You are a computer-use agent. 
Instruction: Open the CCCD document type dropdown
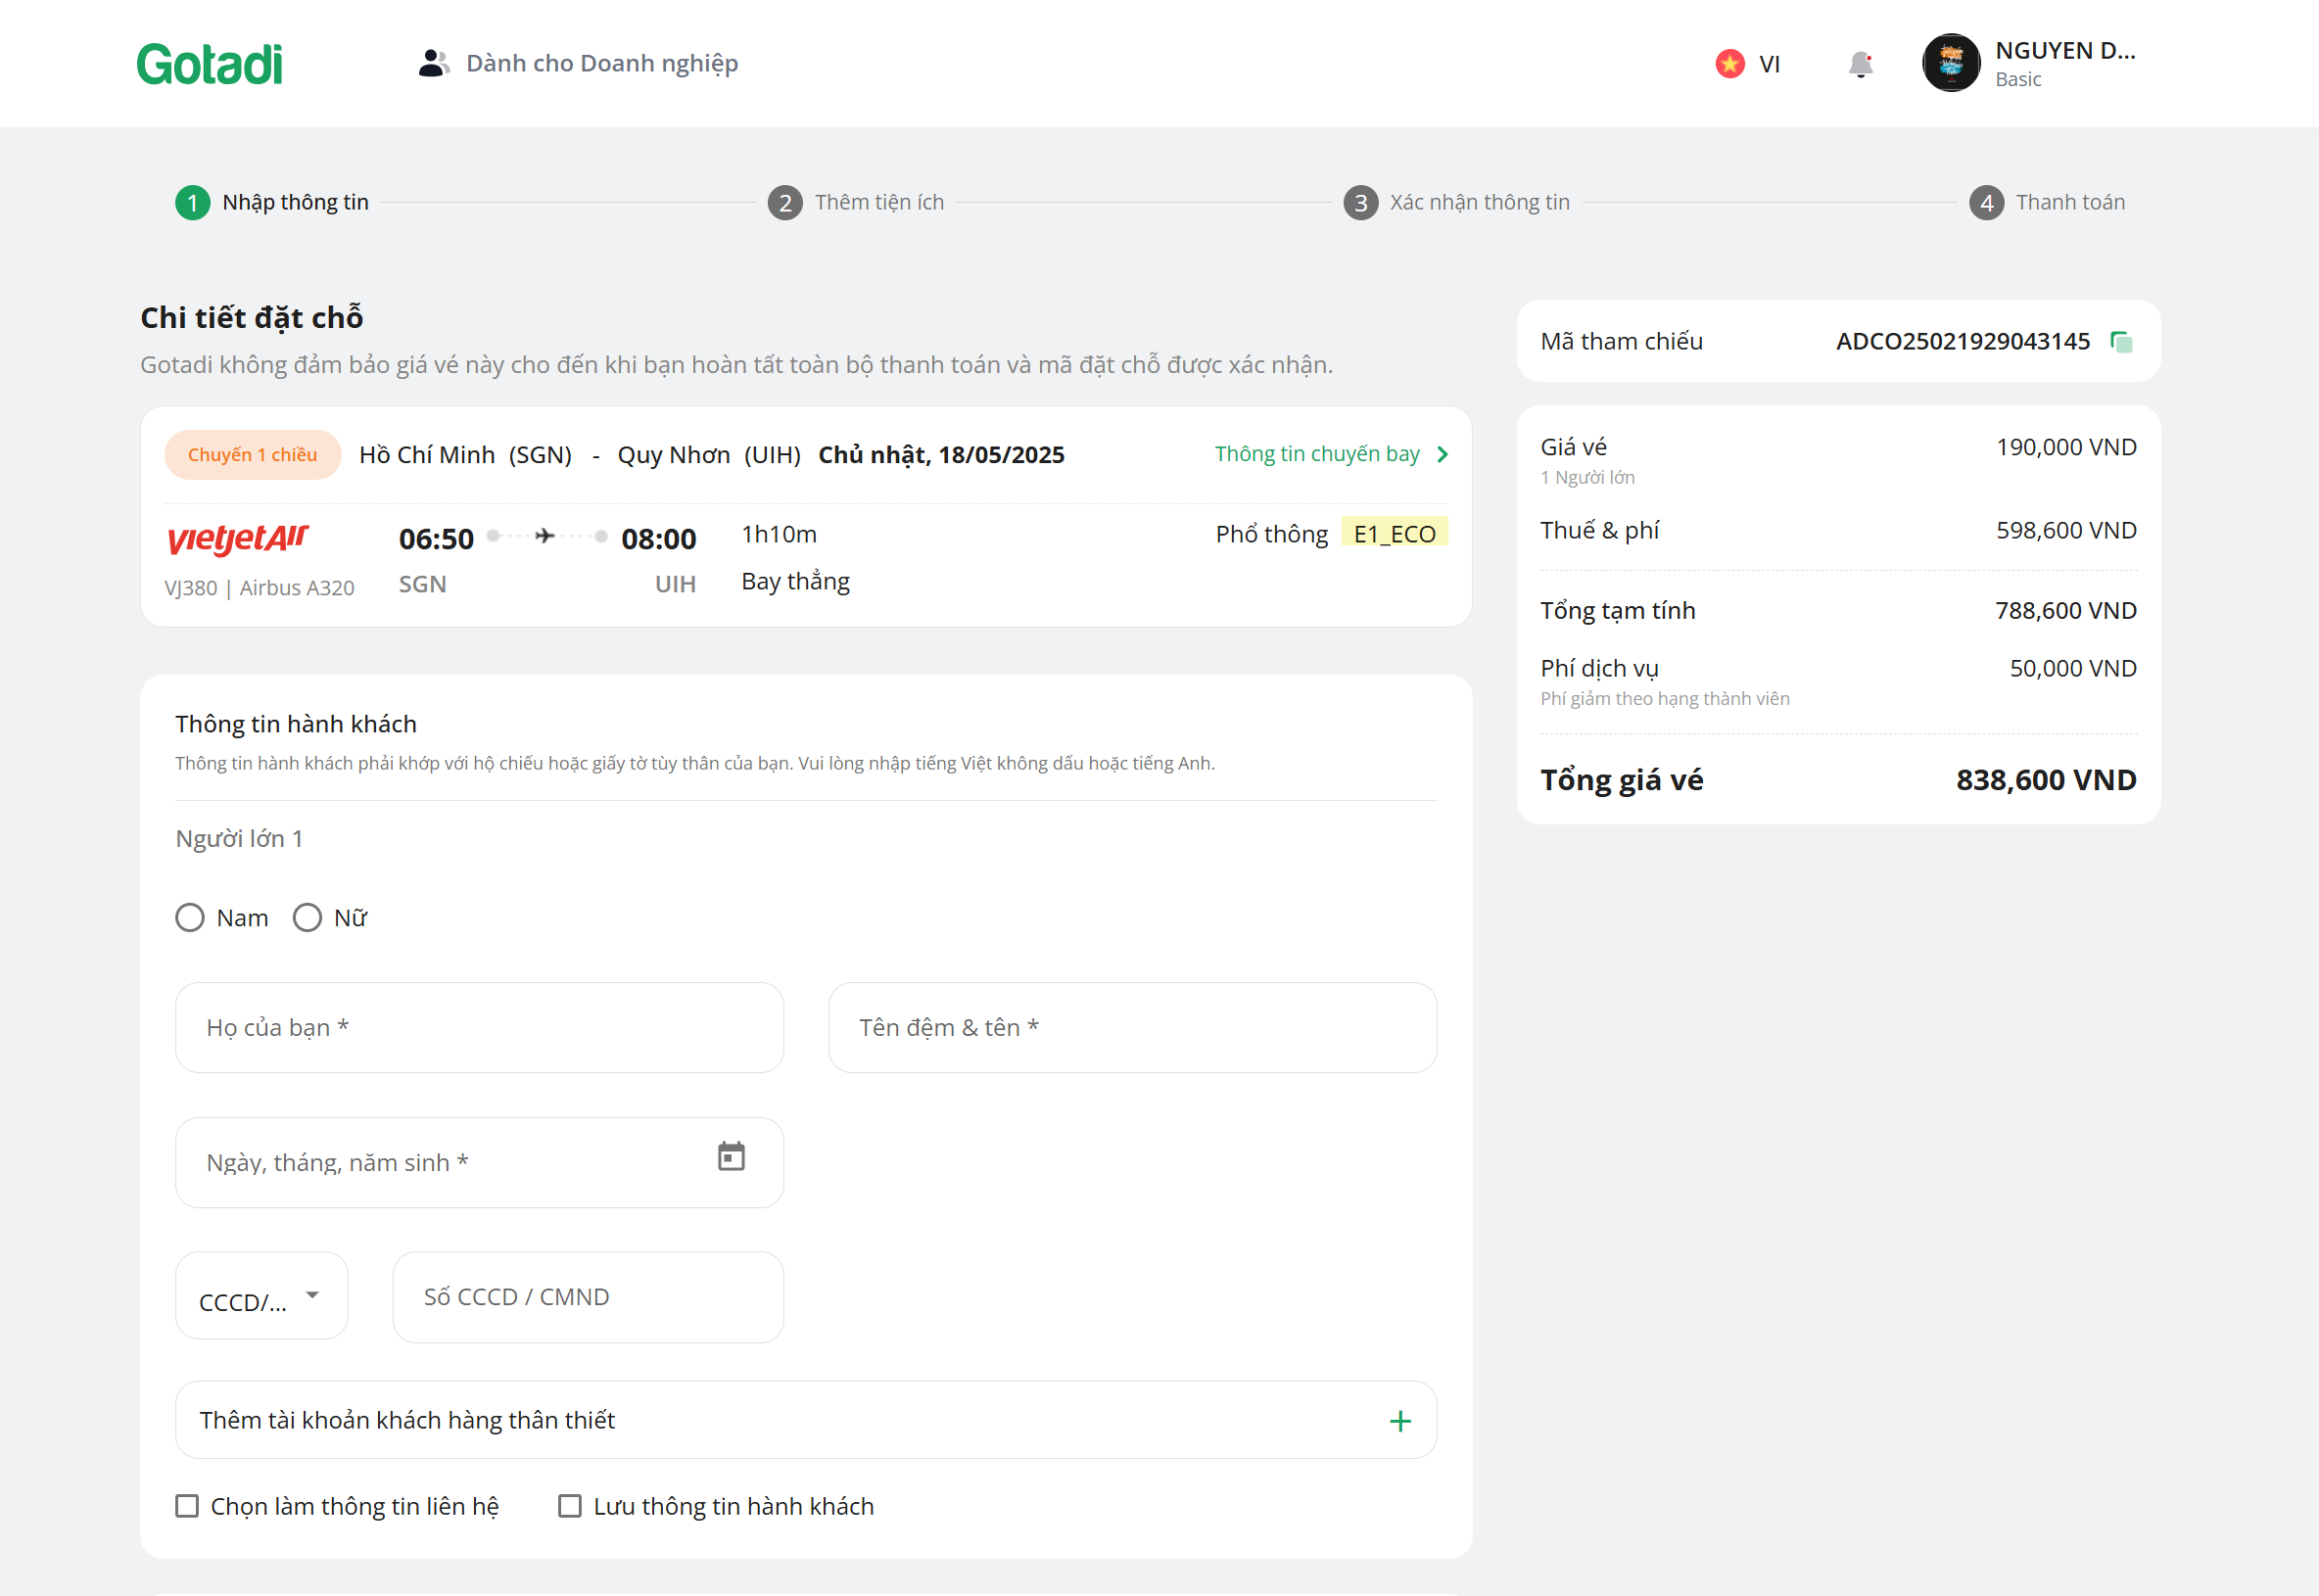[x=261, y=1296]
